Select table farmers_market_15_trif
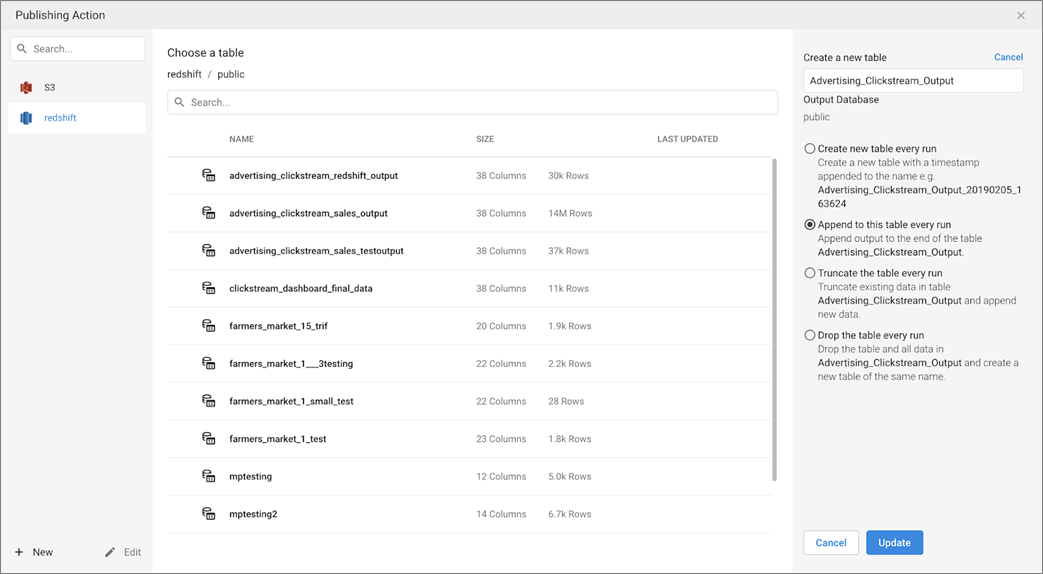The image size is (1043, 574). click(278, 326)
